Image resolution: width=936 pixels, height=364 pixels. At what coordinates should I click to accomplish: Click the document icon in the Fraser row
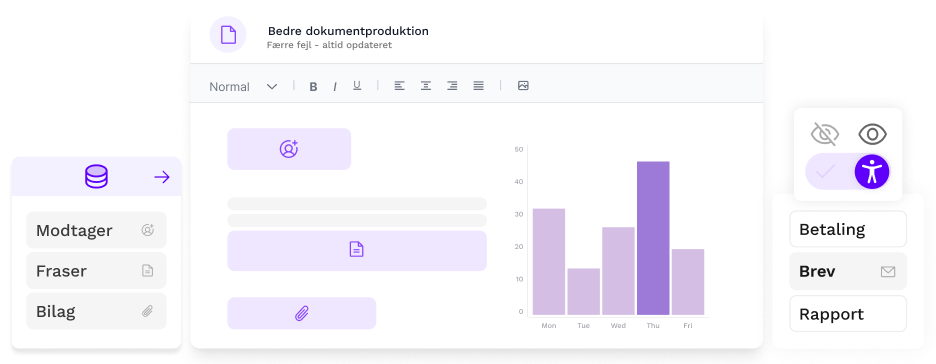point(147,271)
